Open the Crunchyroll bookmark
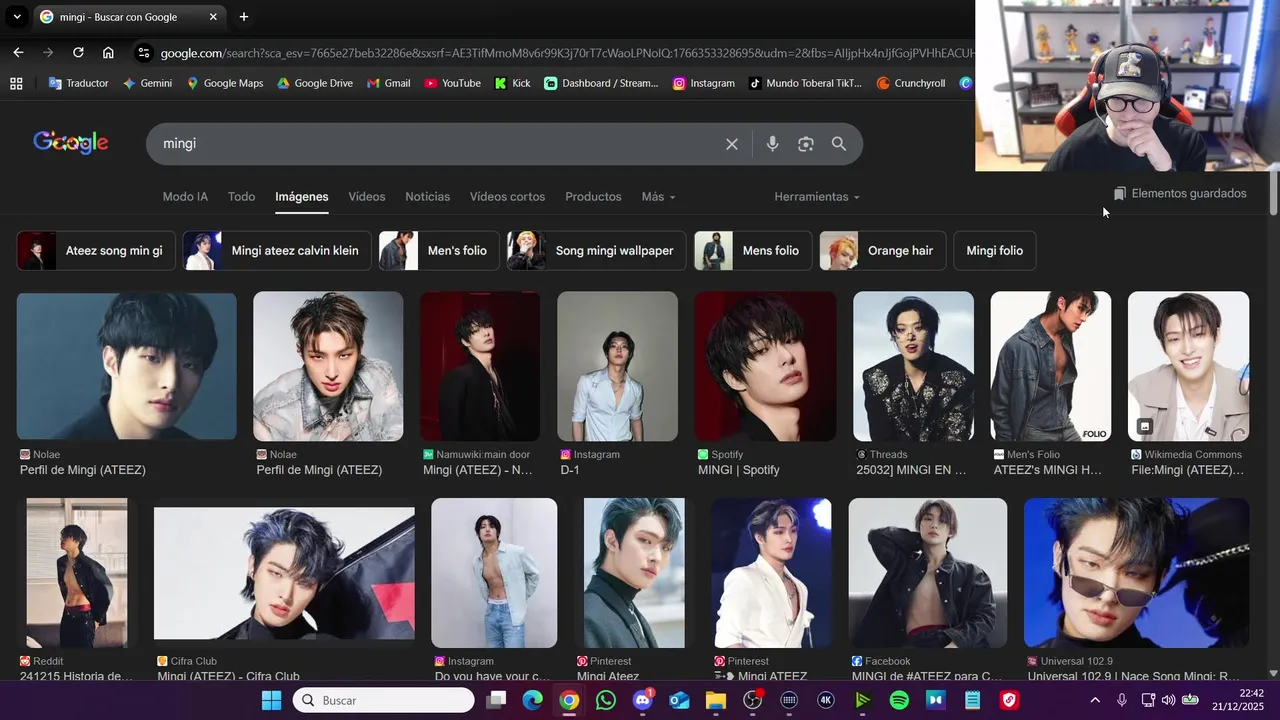 tap(911, 83)
